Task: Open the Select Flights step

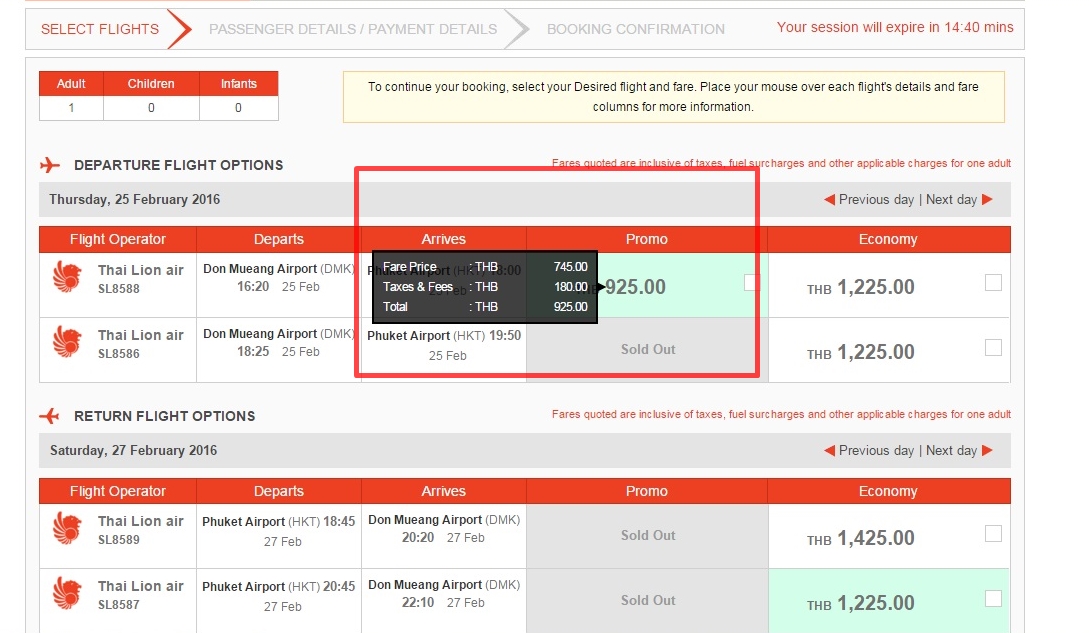Action: pyautogui.click(x=100, y=29)
